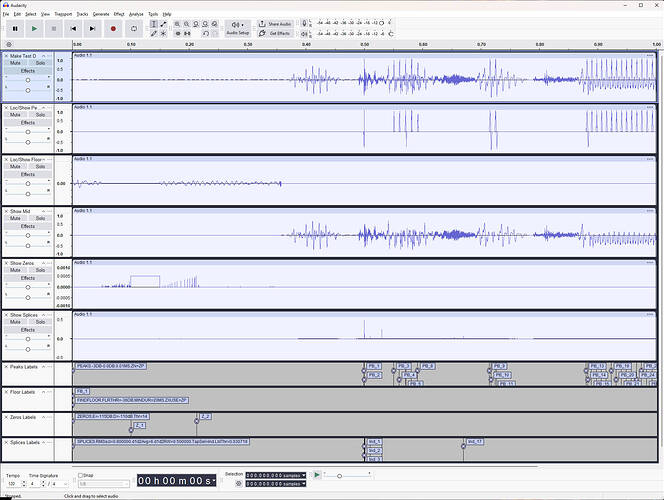
Task: Open the Generate menu
Action: click(x=101, y=14)
